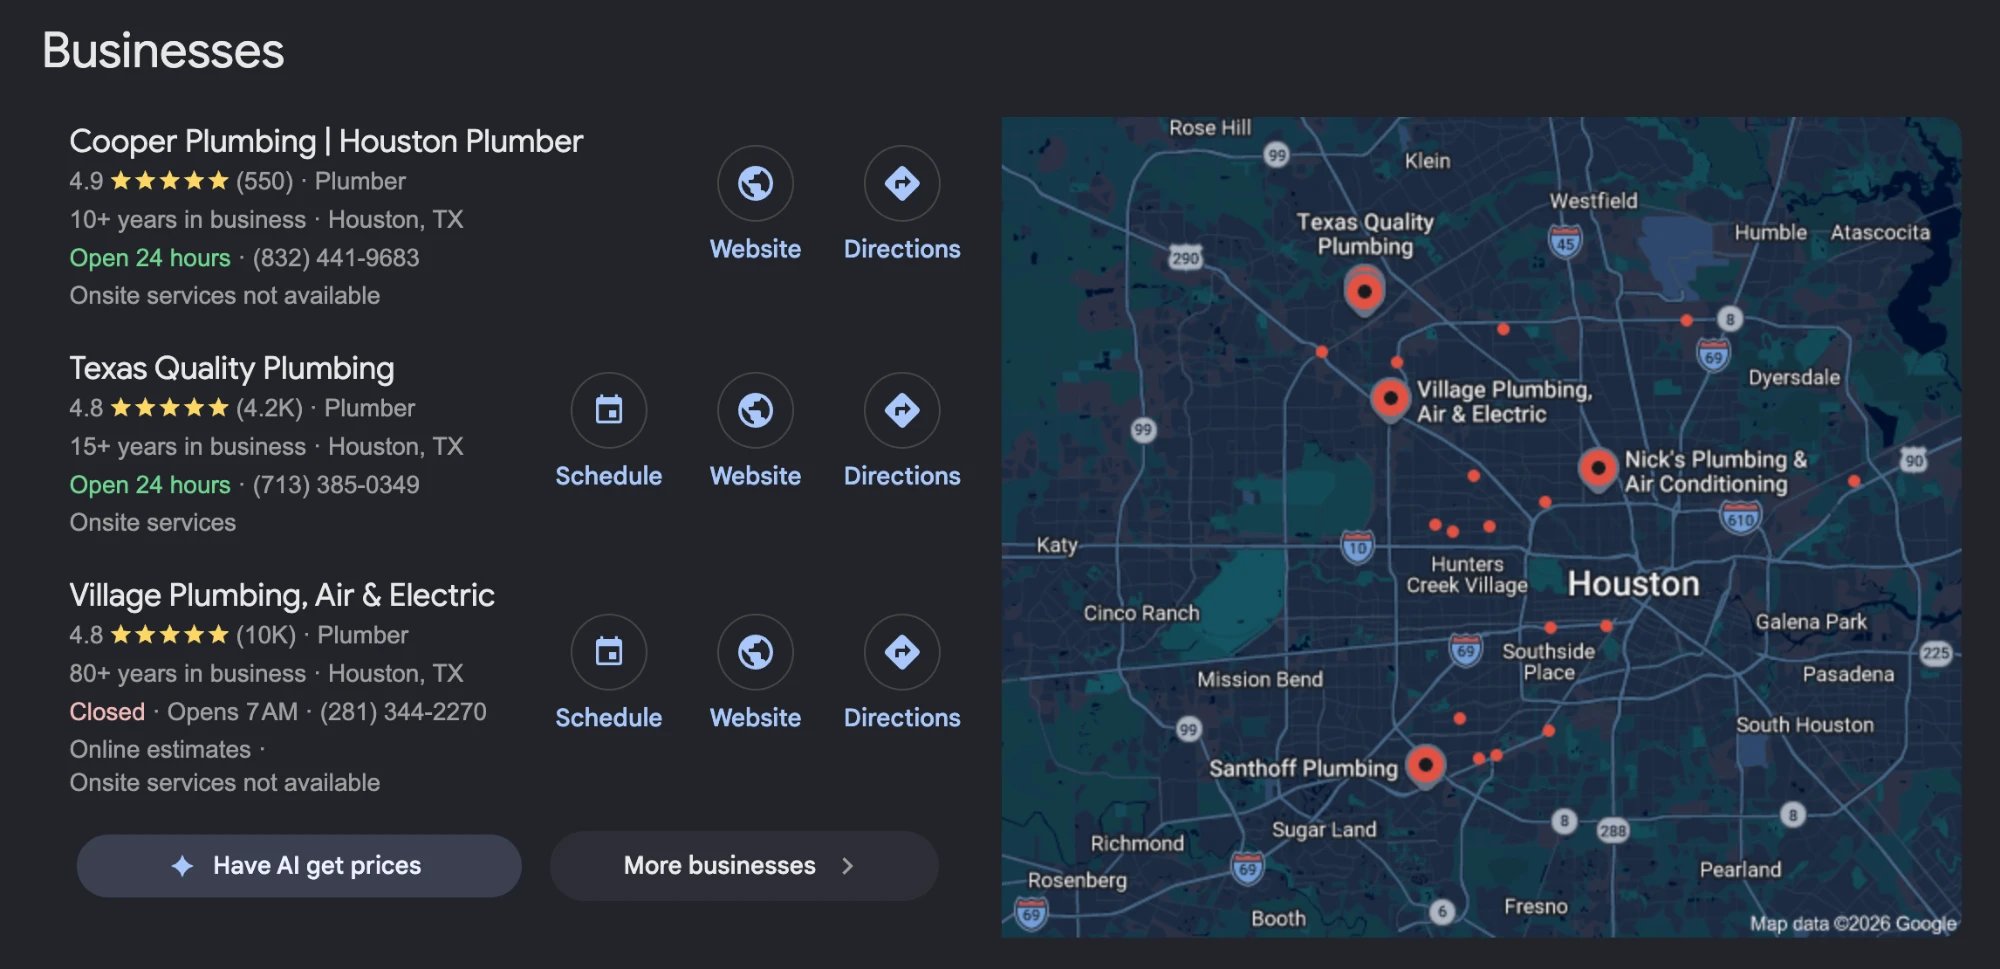Click the Houston city label on the map
The image size is (2000, 969).
point(1633,584)
